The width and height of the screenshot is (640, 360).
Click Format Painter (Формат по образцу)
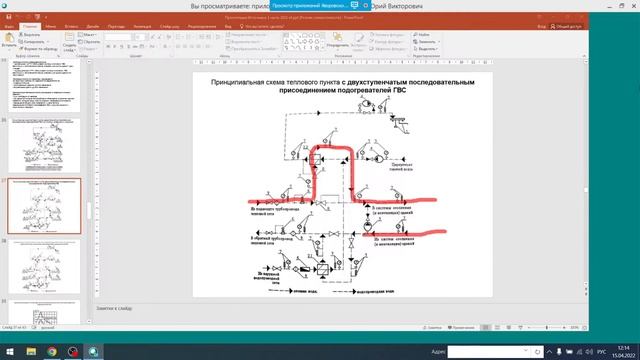tap(38, 49)
